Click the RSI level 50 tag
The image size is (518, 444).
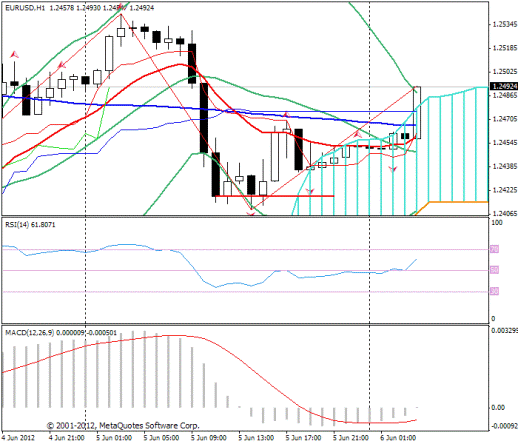coord(494,270)
